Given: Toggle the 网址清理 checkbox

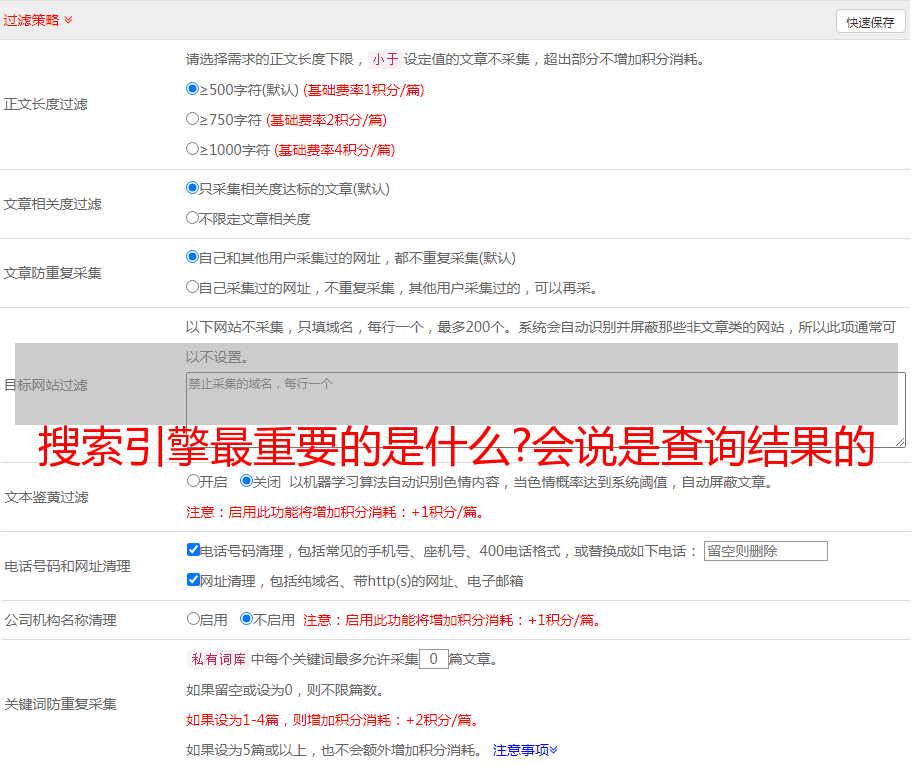Looking at the screenshot, I should pos(194,579).
